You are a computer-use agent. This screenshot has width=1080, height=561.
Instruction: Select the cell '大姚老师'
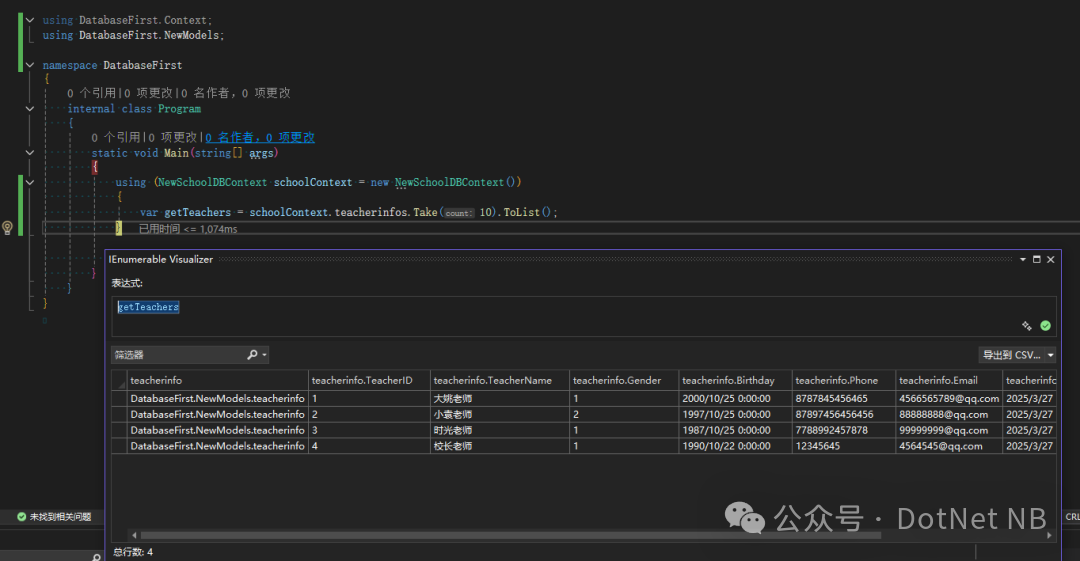500,398
